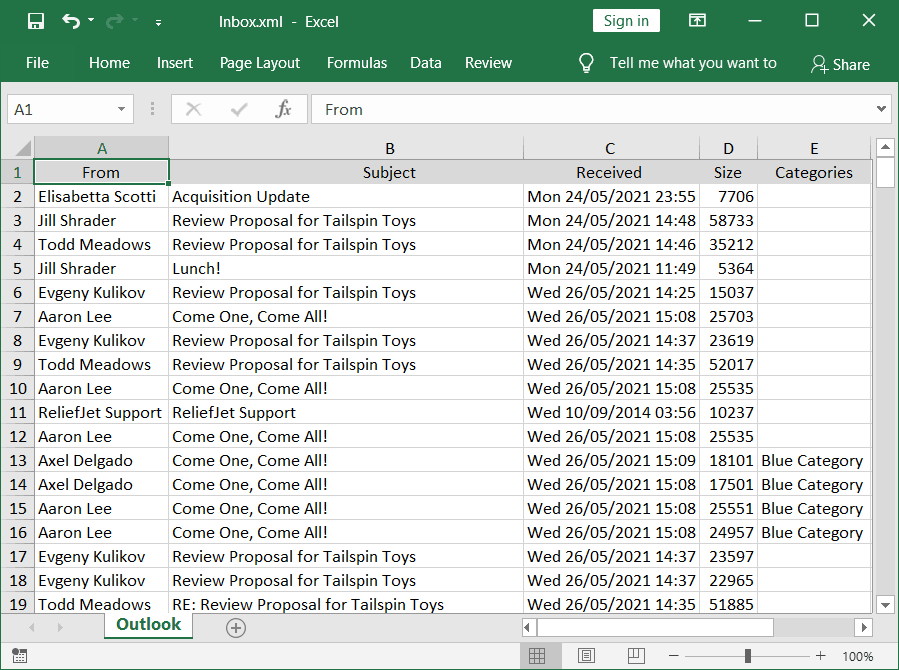Click the Save icon in title bar
Image resolution: width=899 pixels, height=670 pixels.
point(36,22)
